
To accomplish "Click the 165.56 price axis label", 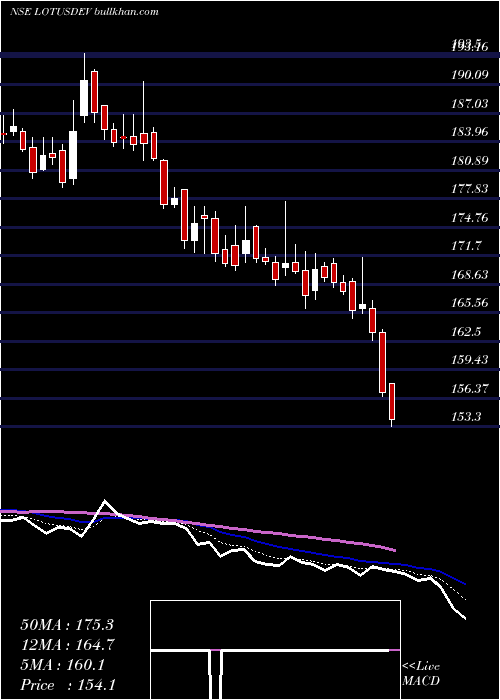I will click(469, 303).
